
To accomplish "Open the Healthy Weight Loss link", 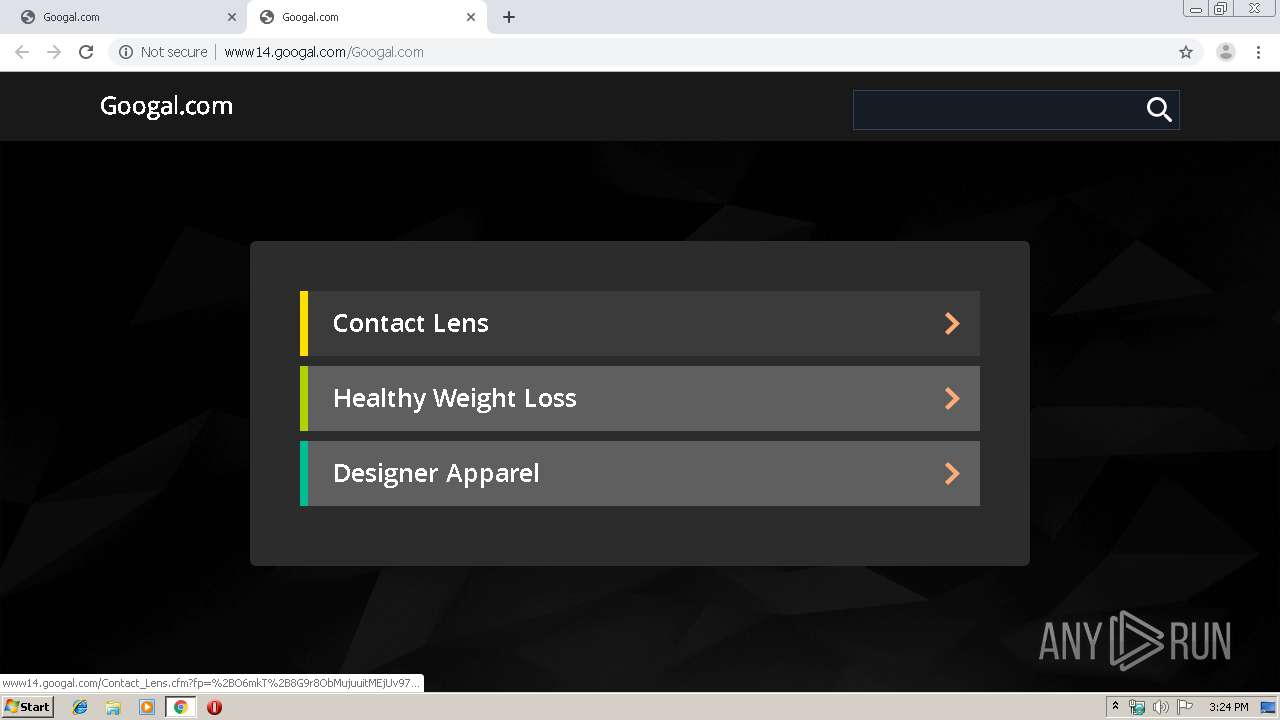I will pyautogui.click(x=640, y=398).
